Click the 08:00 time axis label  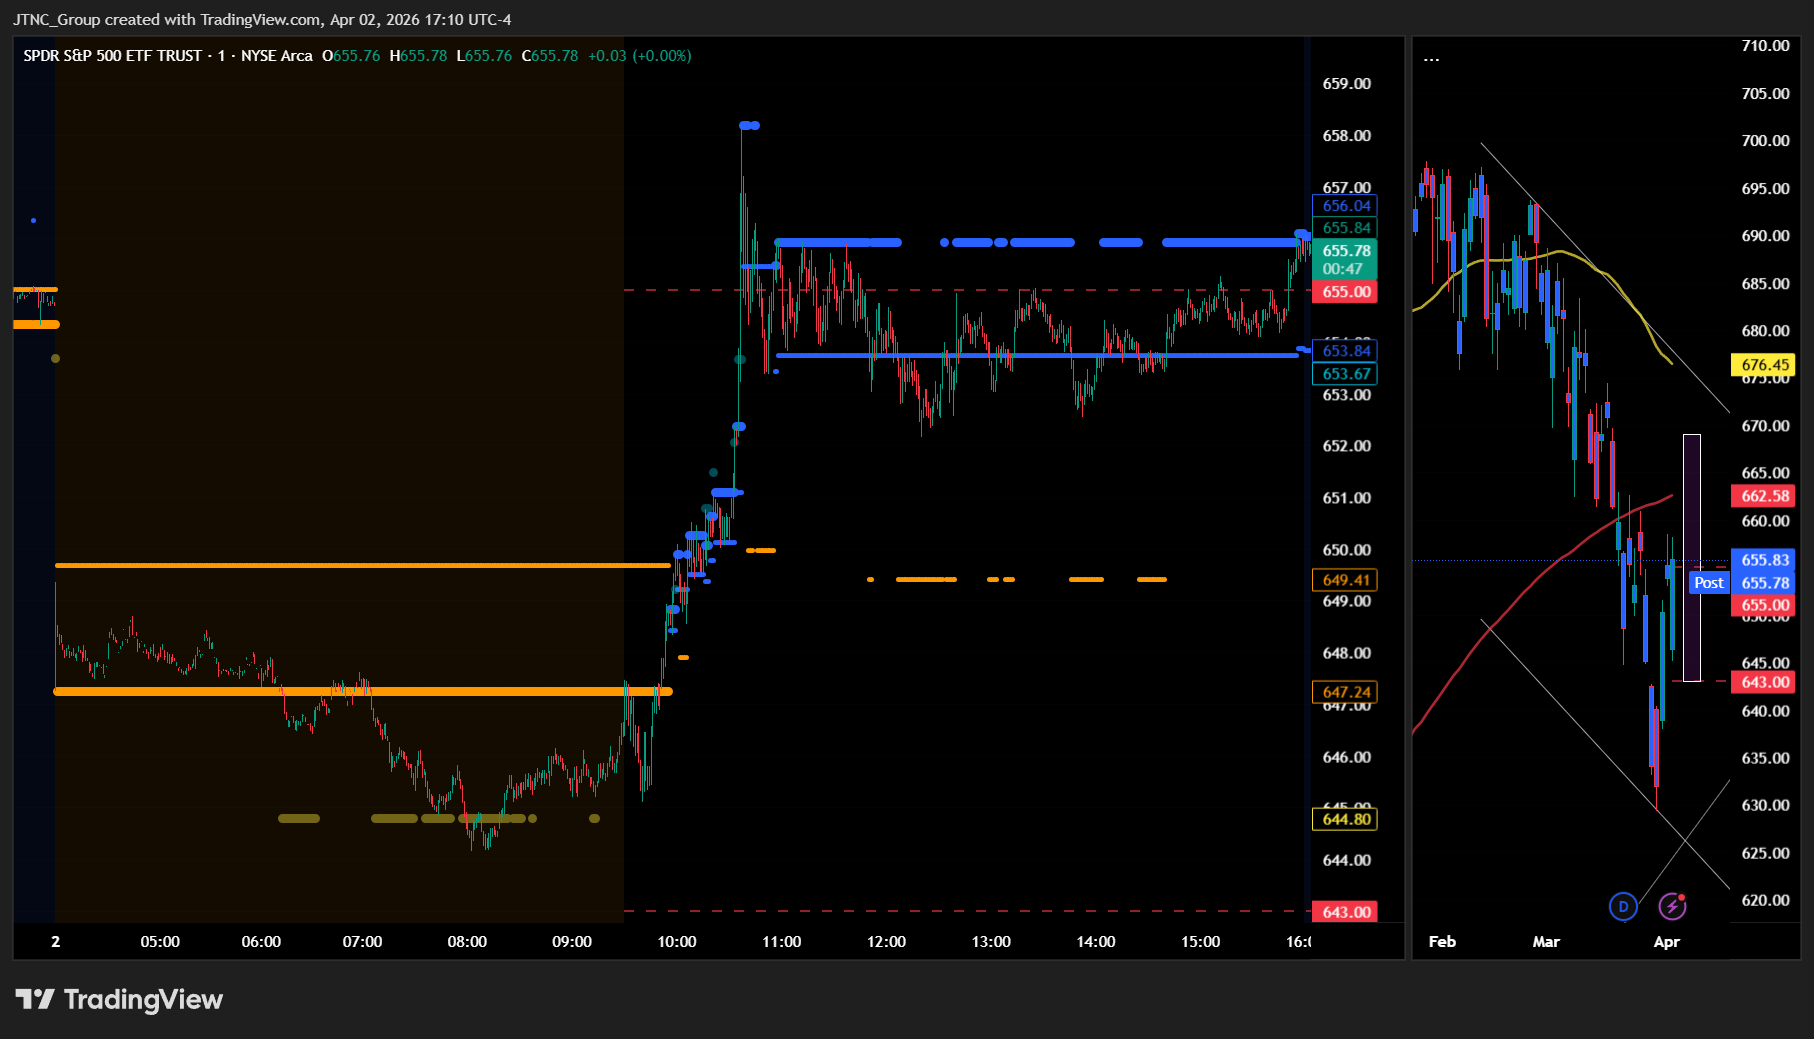pos(467,942)
